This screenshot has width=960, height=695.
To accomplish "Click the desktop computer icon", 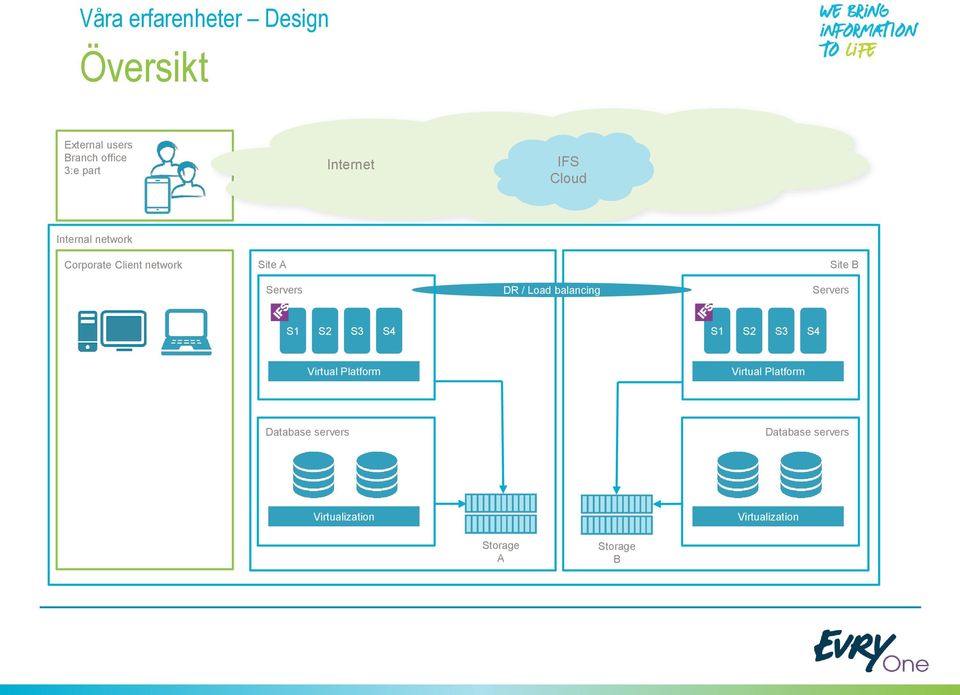I will pos(112,331).
